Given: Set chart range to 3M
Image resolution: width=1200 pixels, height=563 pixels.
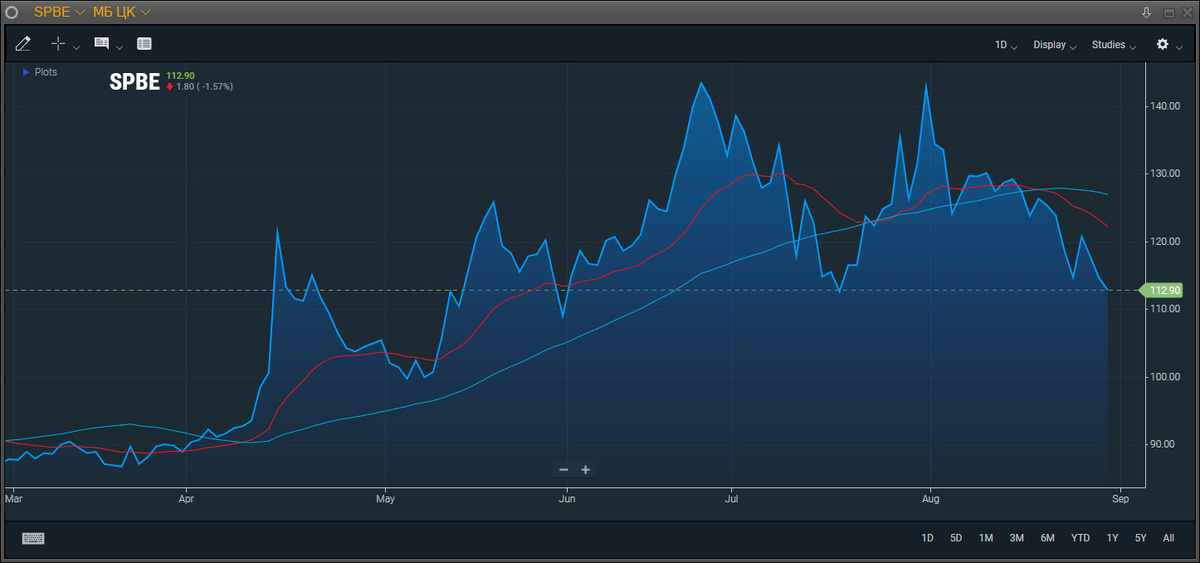Looking at the screenshot, I should pos(1016,538).
